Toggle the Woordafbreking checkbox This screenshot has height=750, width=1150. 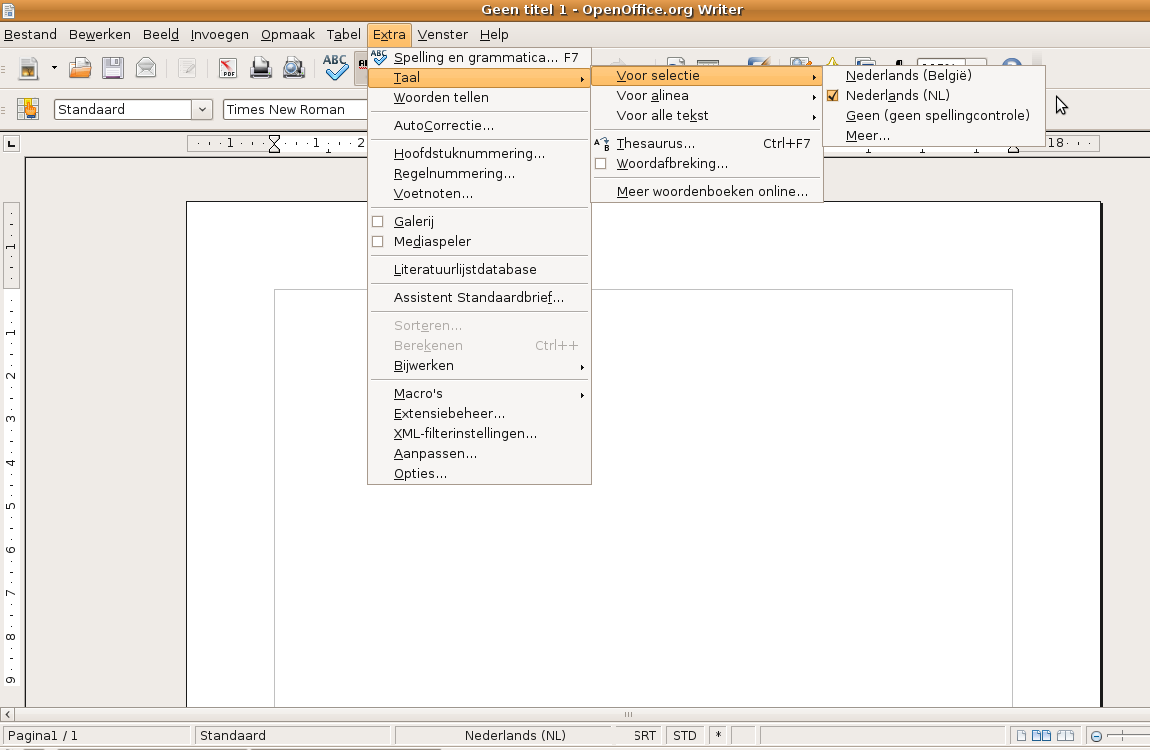(x=601, y=163)
